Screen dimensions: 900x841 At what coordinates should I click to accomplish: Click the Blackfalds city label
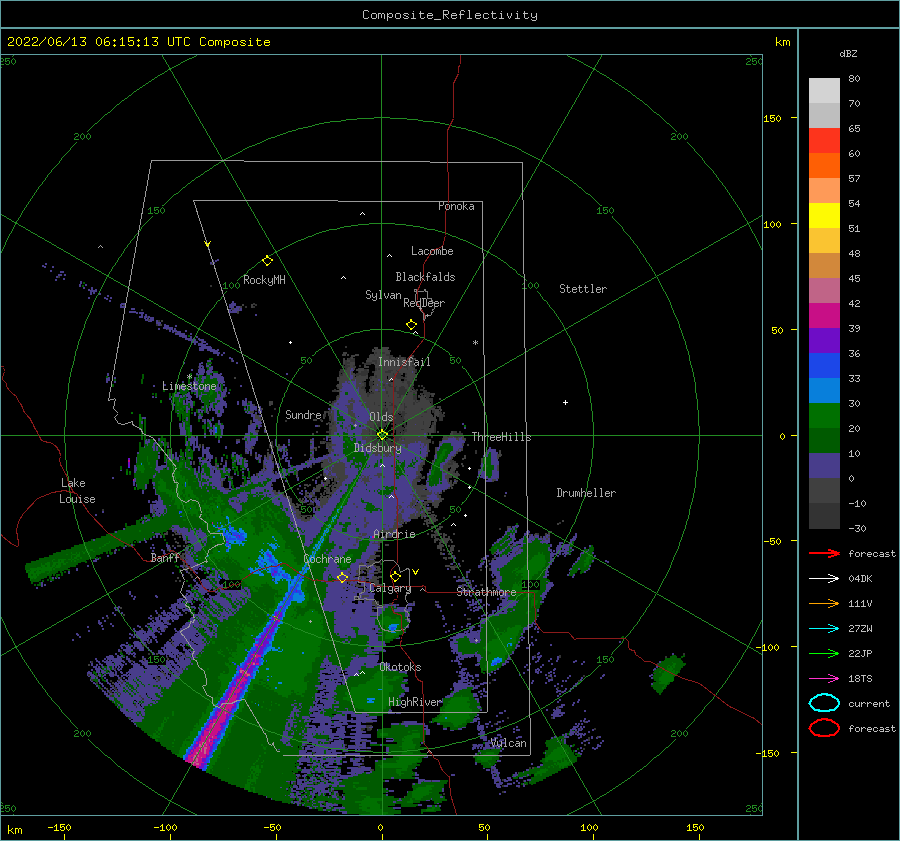click(425, 277)
